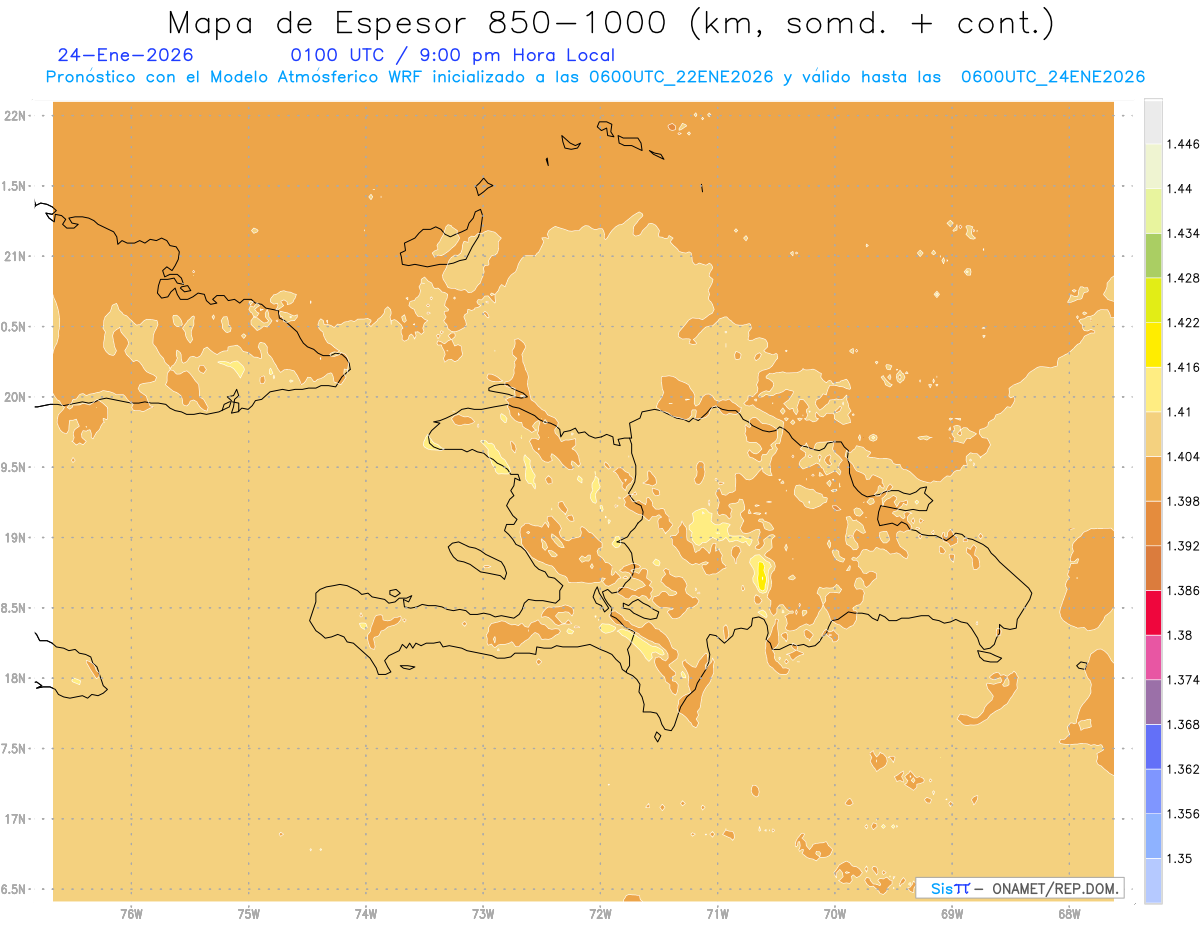Click the latitude label '21N'
Image resolution: width=1200 pixels, height=927 pixels.
point(16,256)
